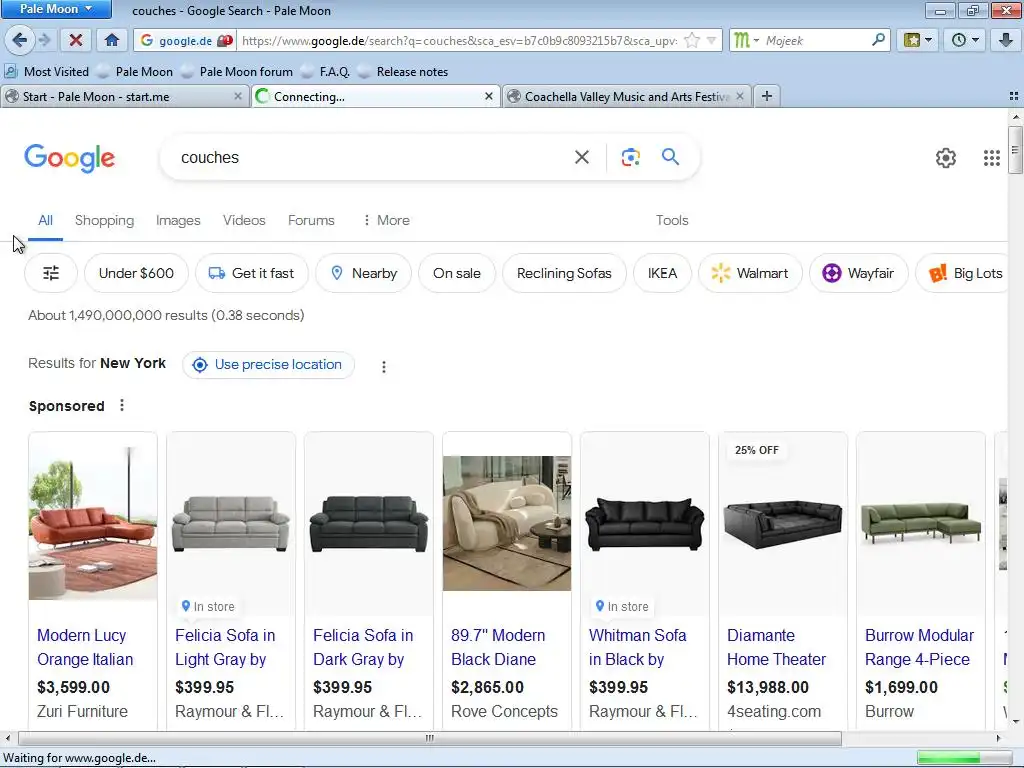This screenshot has height=768, width=1024.
Task: Click the Mojeek search magnifier icon
Action: [878, 40]
